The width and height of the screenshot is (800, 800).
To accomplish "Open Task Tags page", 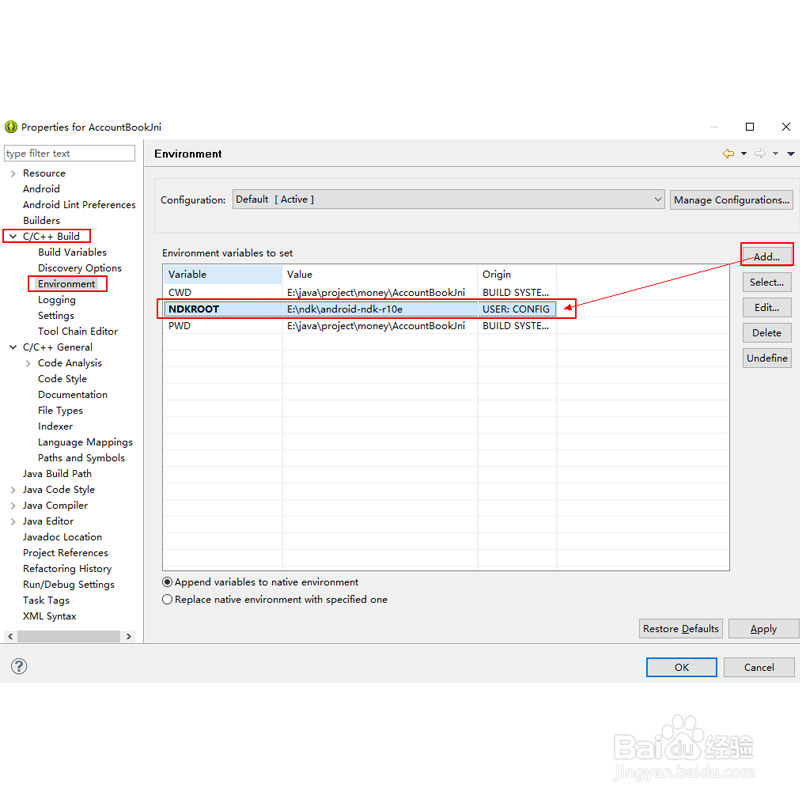I will pos(46,600).
